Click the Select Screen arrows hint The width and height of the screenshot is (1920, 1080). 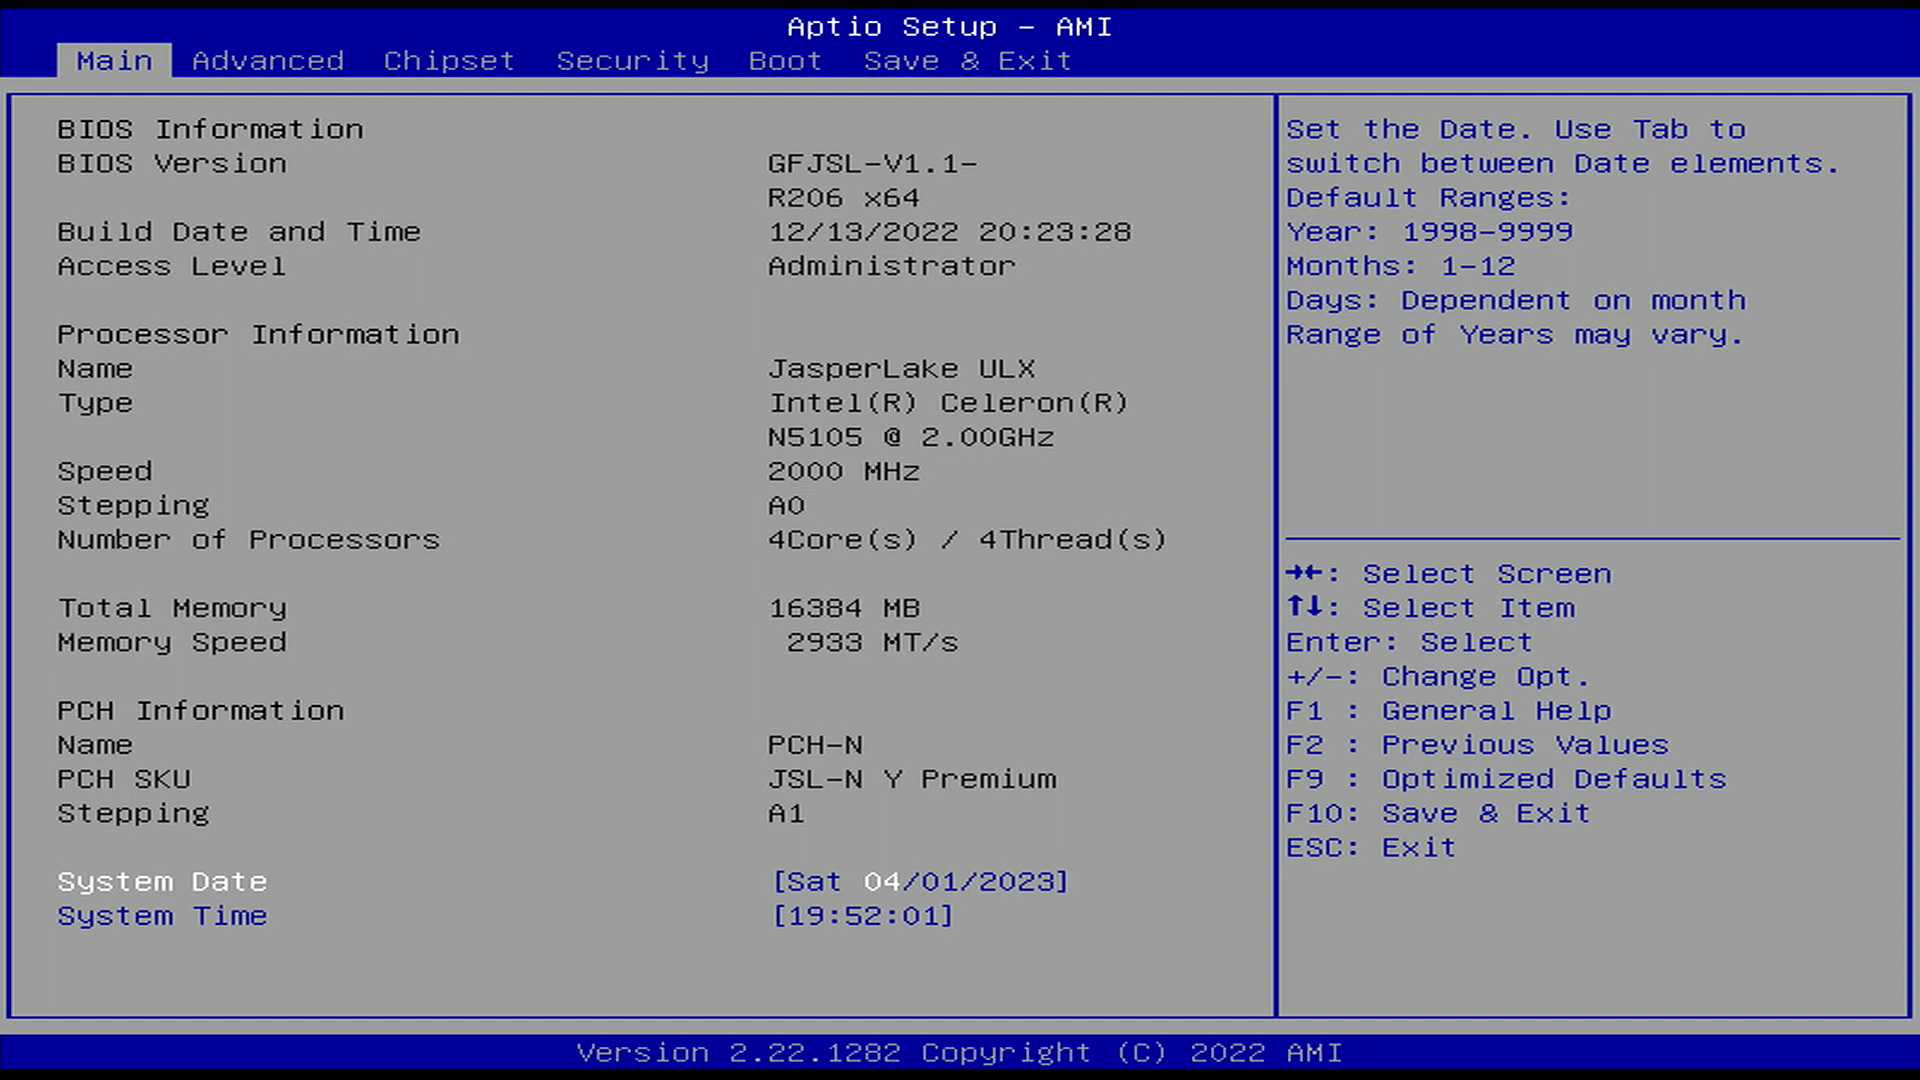(1449, 574)
